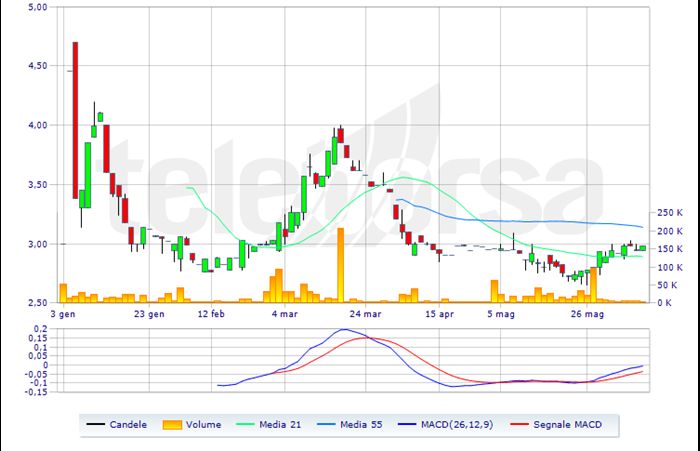This screenshot has height=451, width=700.
Task: Click the 3,00 price axis label
Action: pos(38,244)
